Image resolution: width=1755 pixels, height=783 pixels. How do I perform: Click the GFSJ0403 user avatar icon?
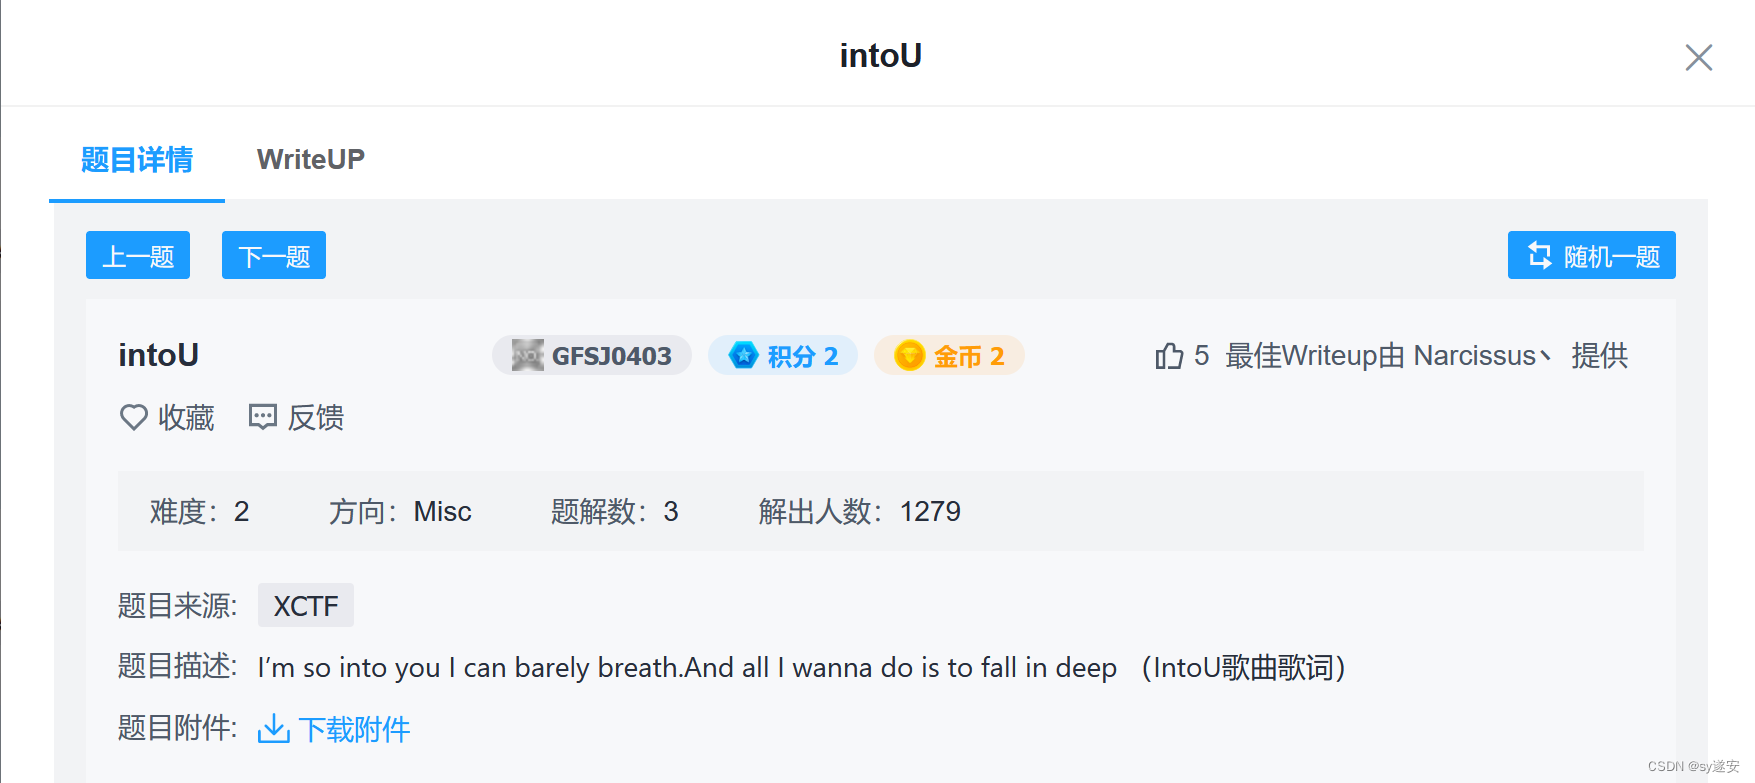pos(527,355)
